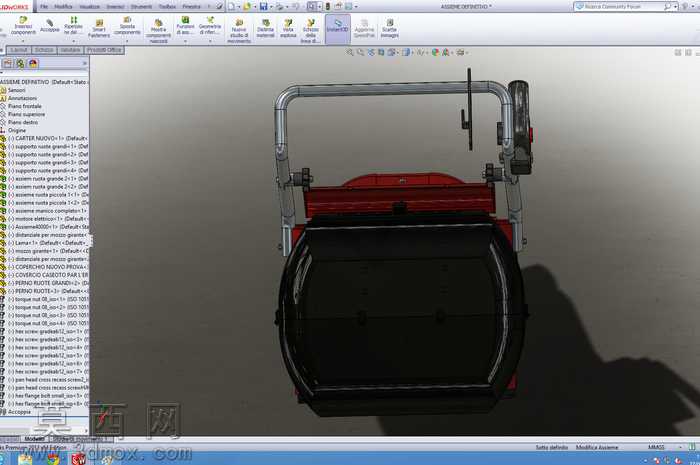Open the New document dropdown arrow
Image resolution: width=700 pixels, height=465 pixels.
[238, 7]
